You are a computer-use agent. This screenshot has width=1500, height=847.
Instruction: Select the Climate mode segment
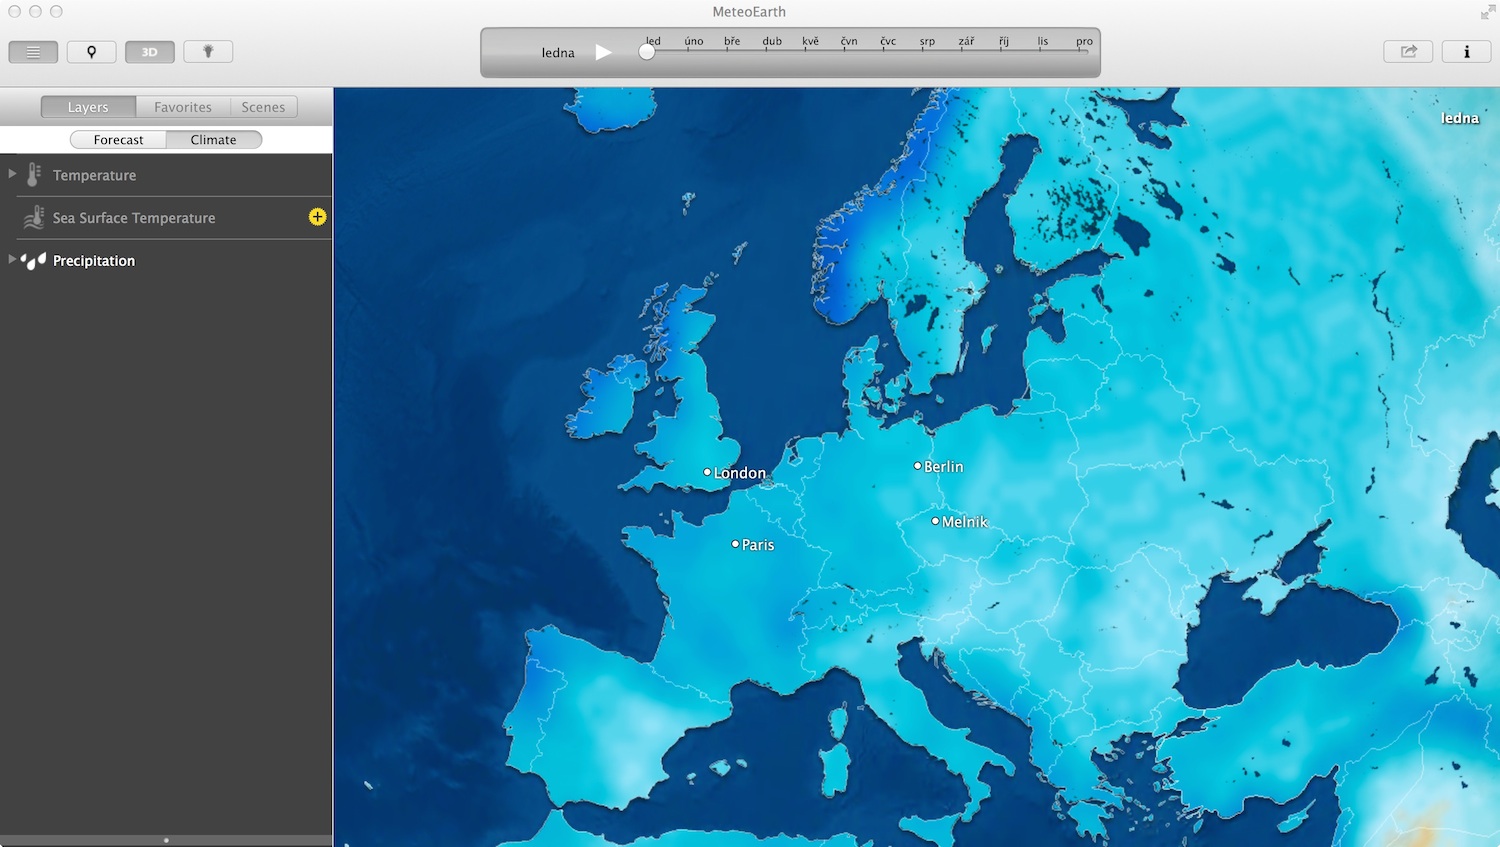pos(213,140)
